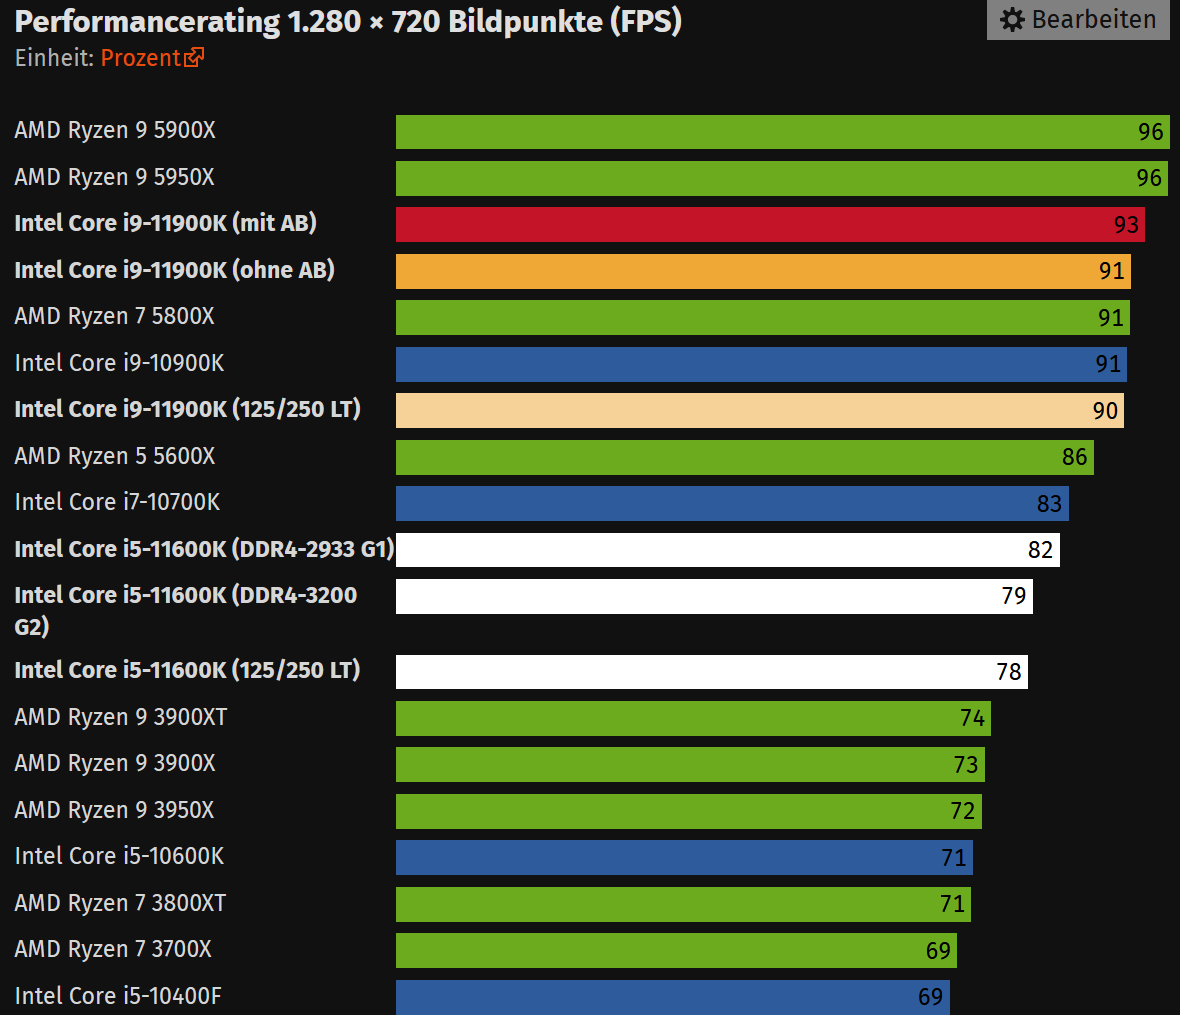The image size is (1180, 1015).
Task: Select Intel Core i5-11600K (DDR4-2933 G1) label
Action: pyautogui.click(x=204, y=549)
